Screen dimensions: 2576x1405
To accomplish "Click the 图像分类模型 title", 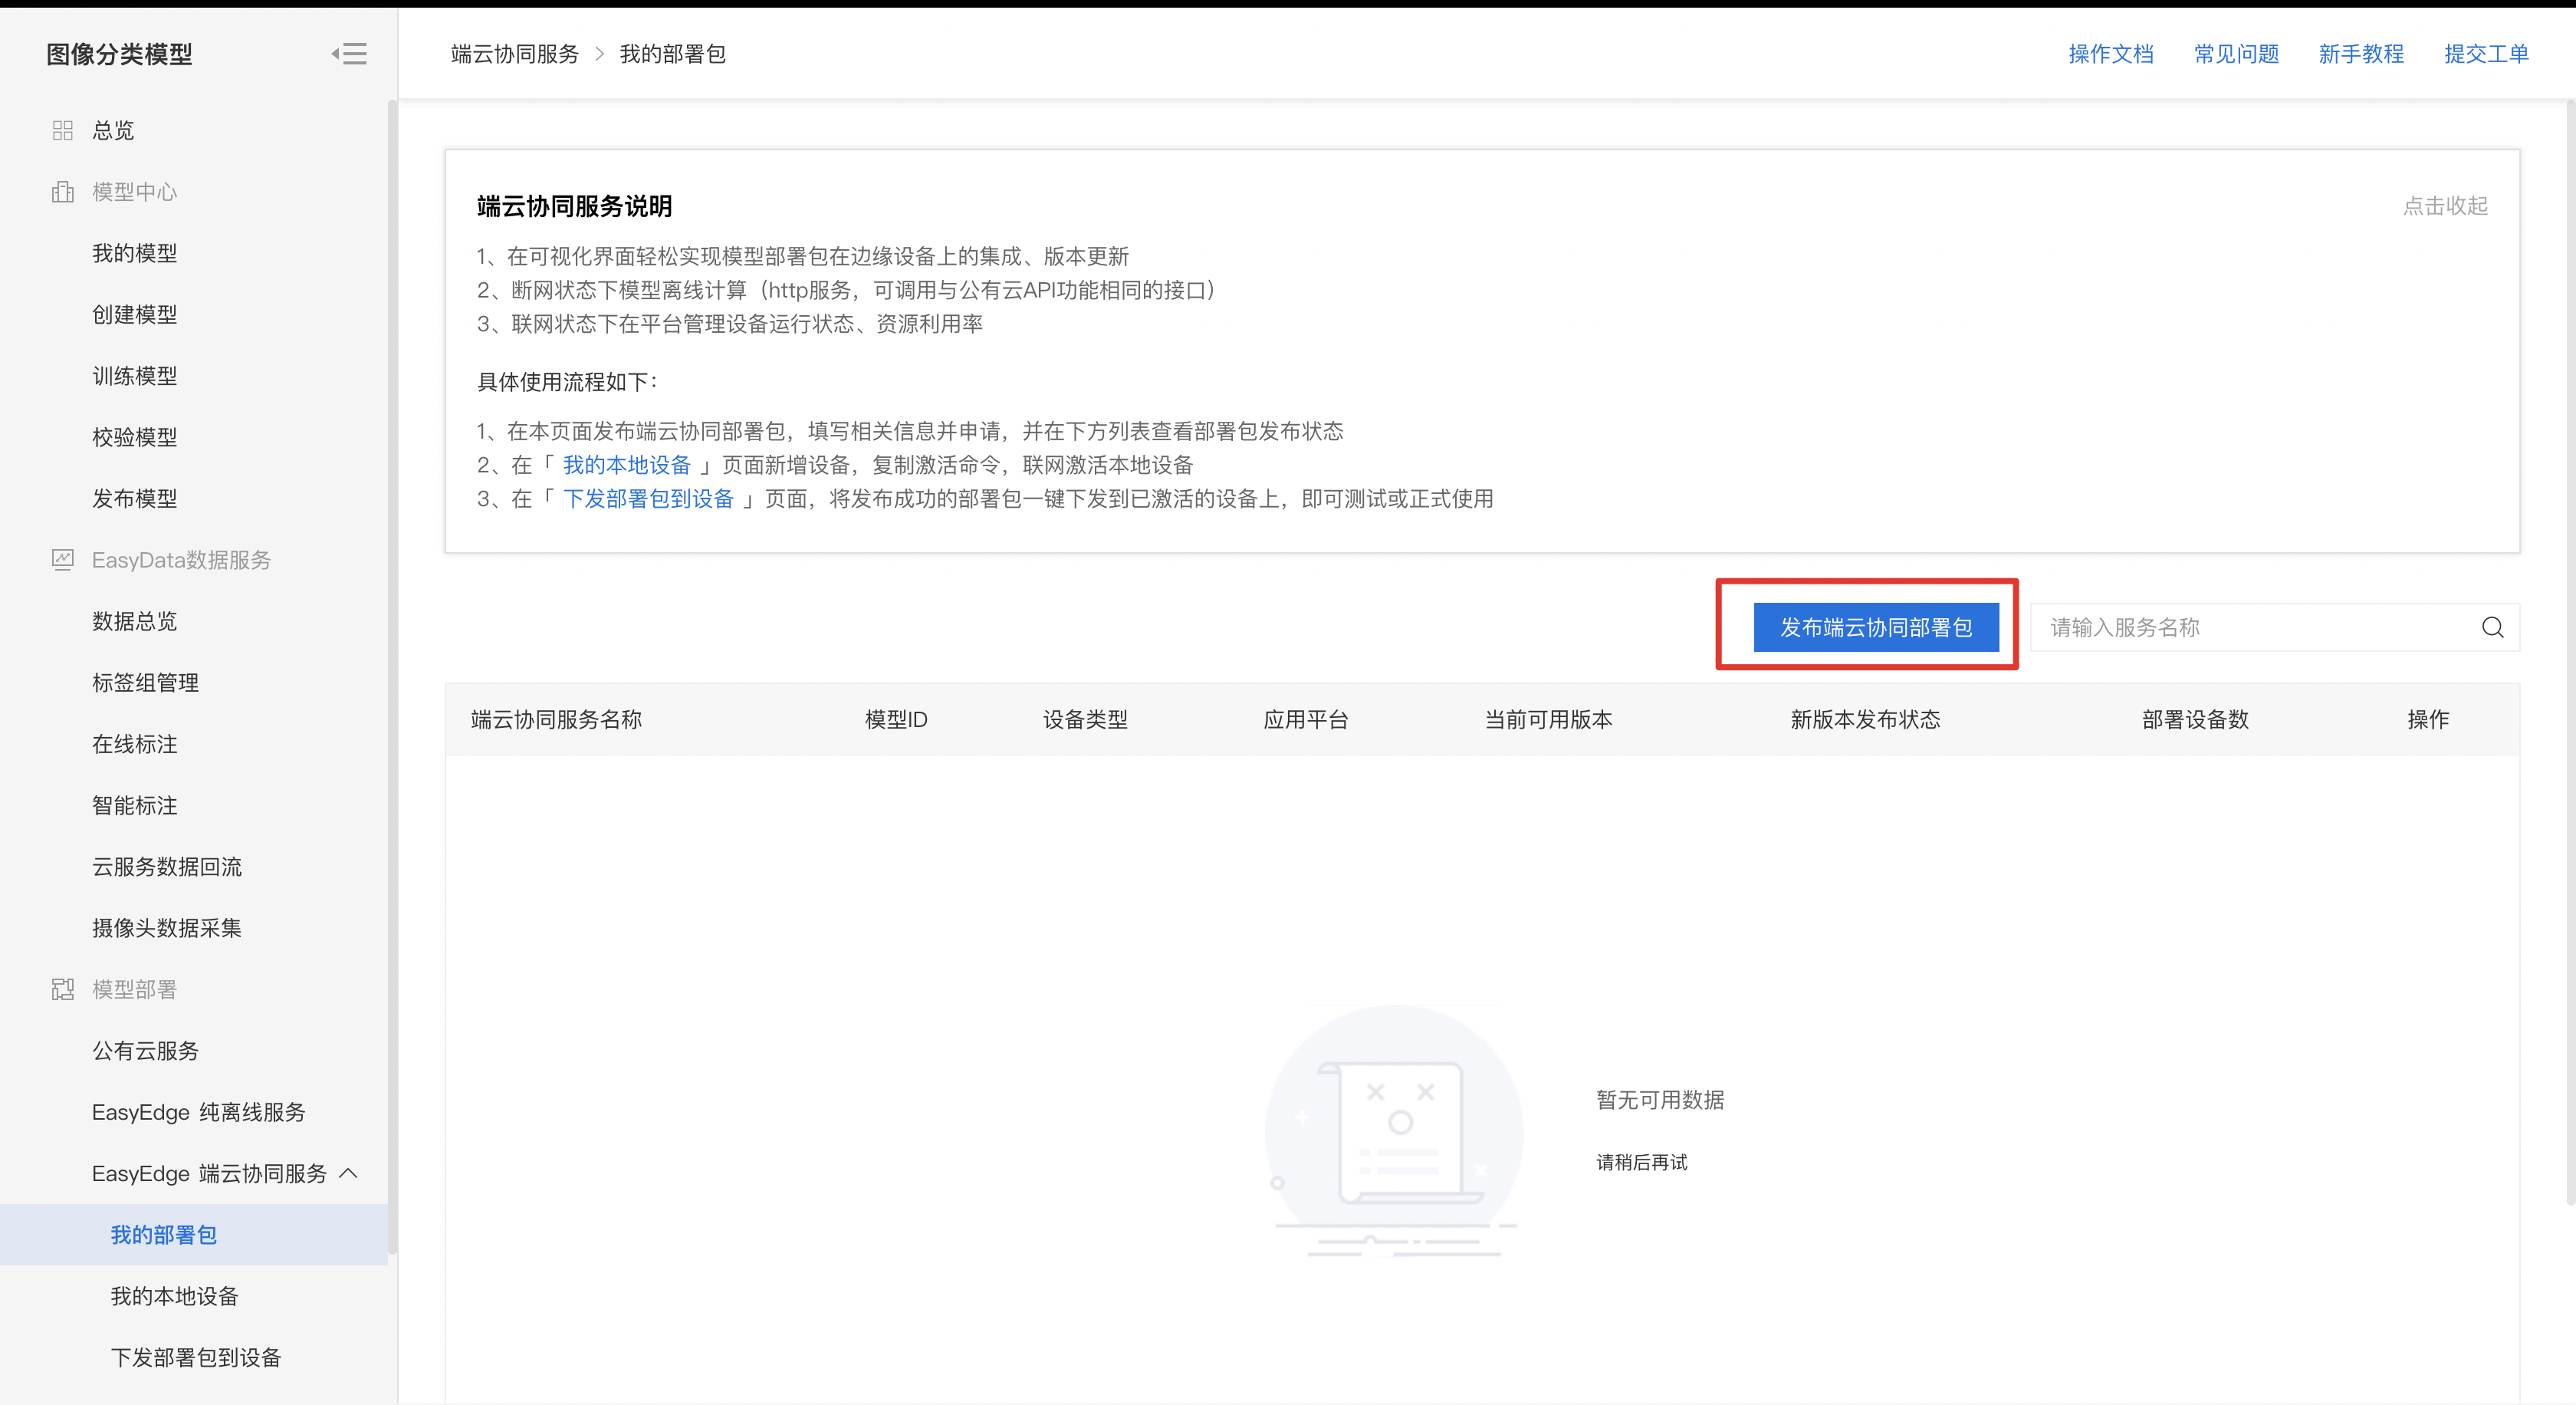I will tap(119, 54).
